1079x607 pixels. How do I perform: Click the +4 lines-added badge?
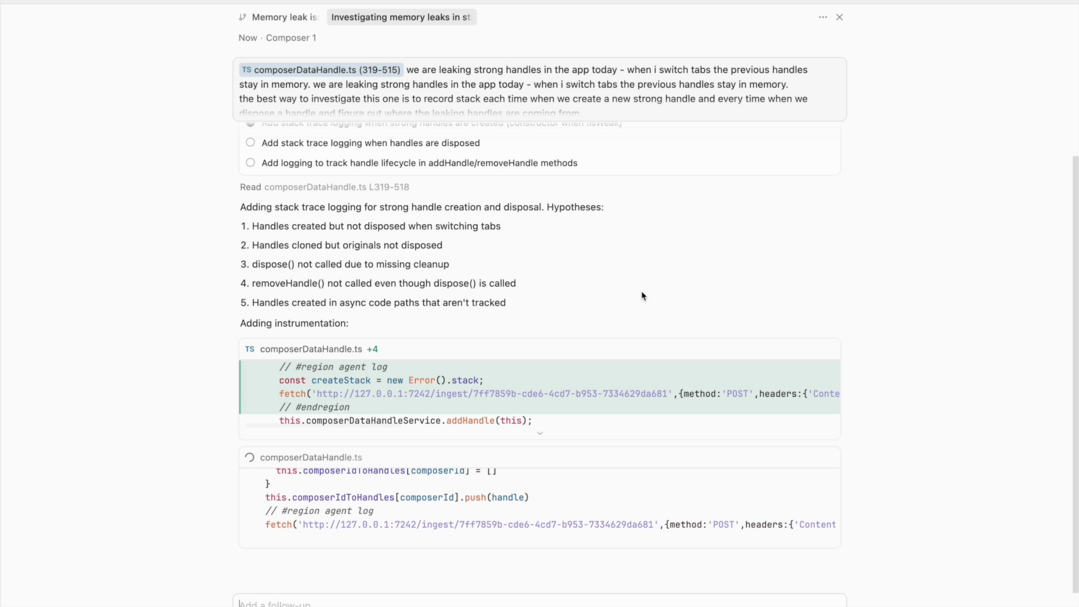372,349
